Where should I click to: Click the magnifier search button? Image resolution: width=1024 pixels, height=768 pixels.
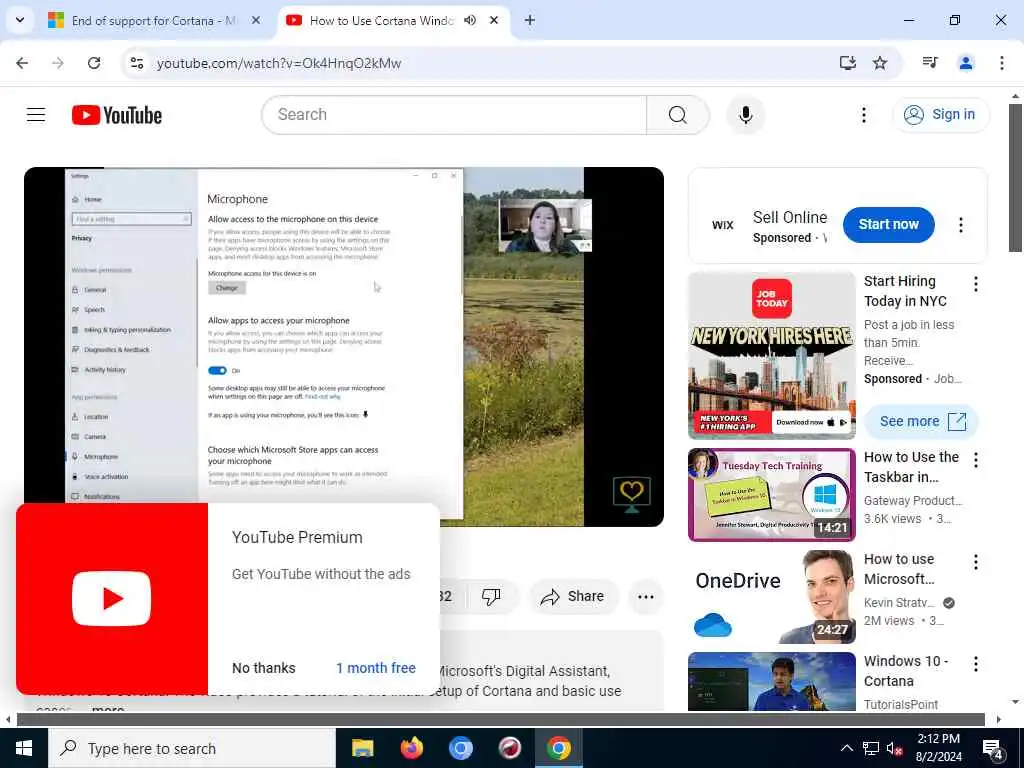click(x=678, y=115)
